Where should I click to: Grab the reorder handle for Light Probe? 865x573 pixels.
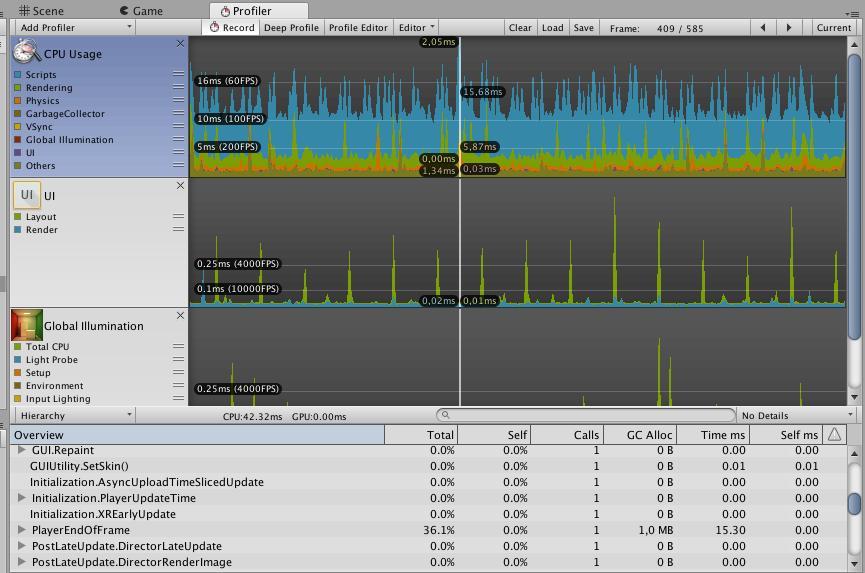point(178,359)
